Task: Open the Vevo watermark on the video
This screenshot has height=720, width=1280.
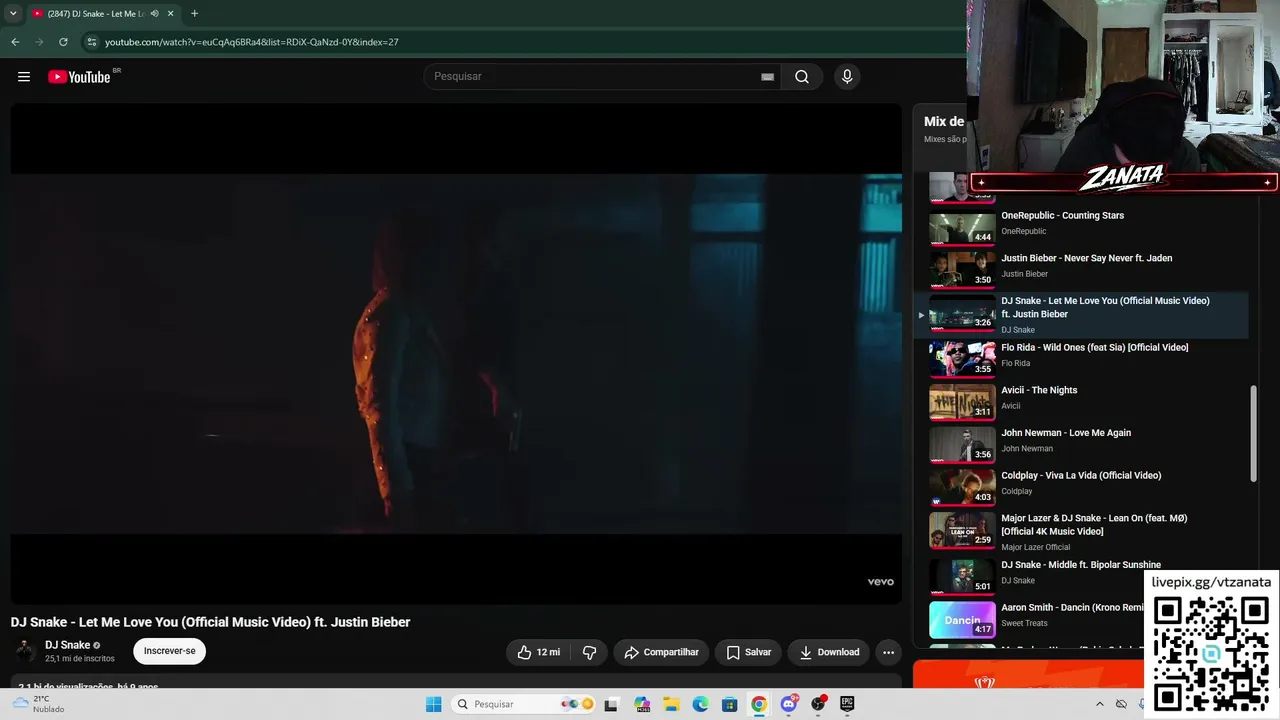Action: coord(880,582)
